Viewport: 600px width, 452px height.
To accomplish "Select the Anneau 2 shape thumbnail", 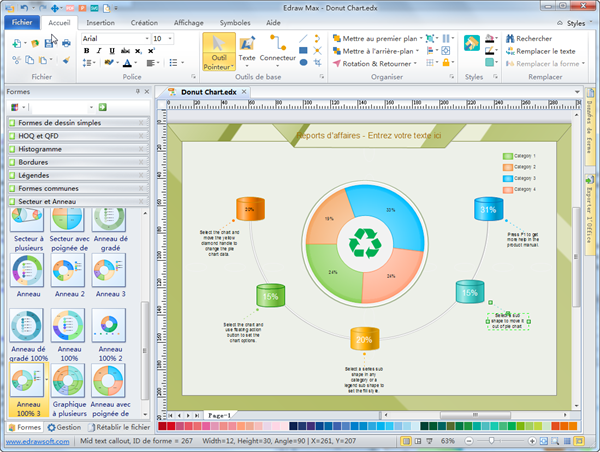I will pyautogui.click(x=68, y=271).
